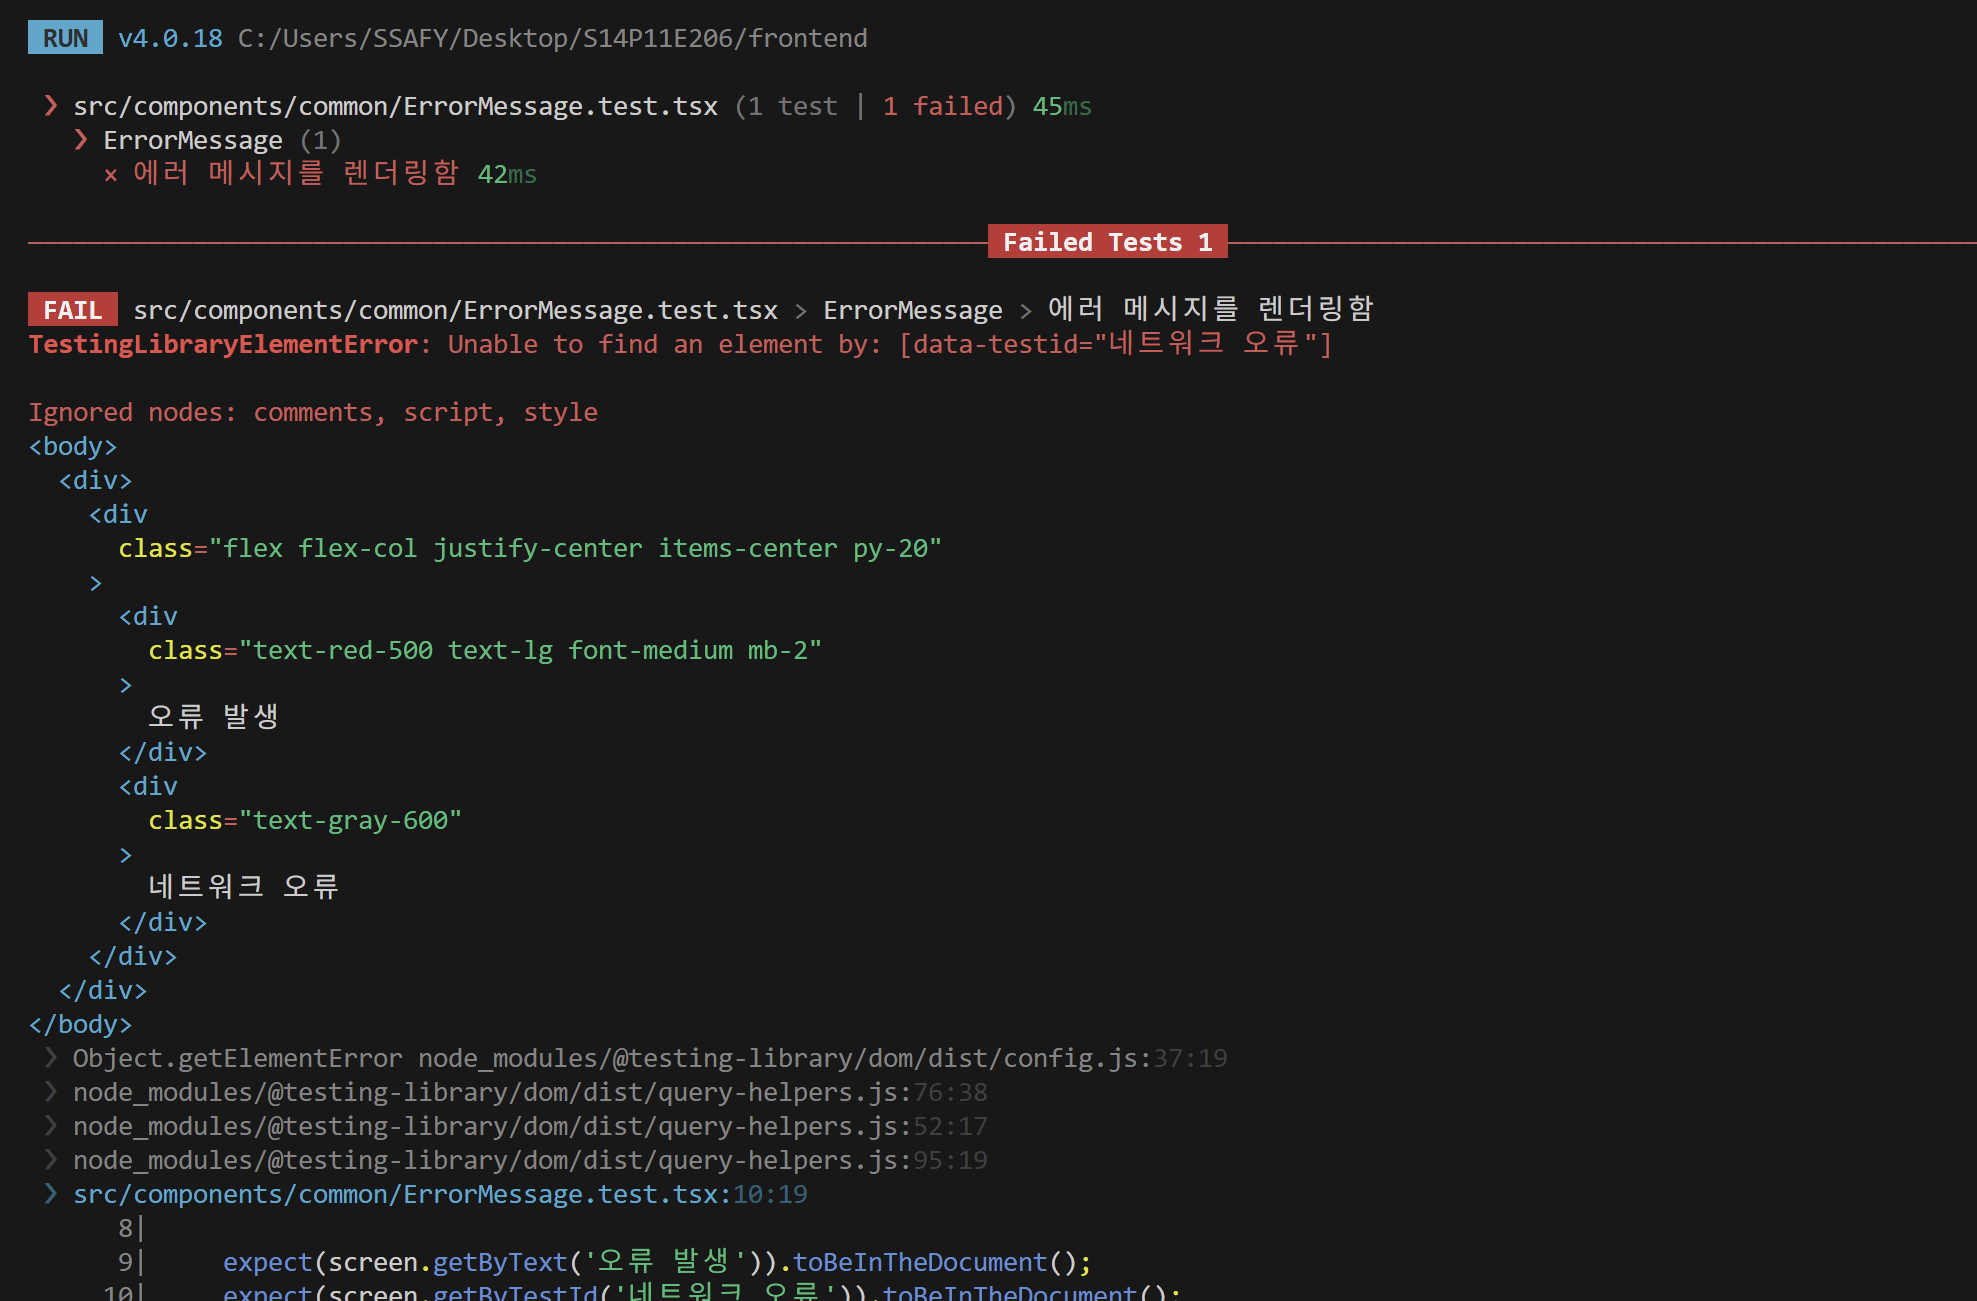This screenshot has width=1977, height=1301.
Task: Click the blue RUN badge
Action: click(65, 38)
